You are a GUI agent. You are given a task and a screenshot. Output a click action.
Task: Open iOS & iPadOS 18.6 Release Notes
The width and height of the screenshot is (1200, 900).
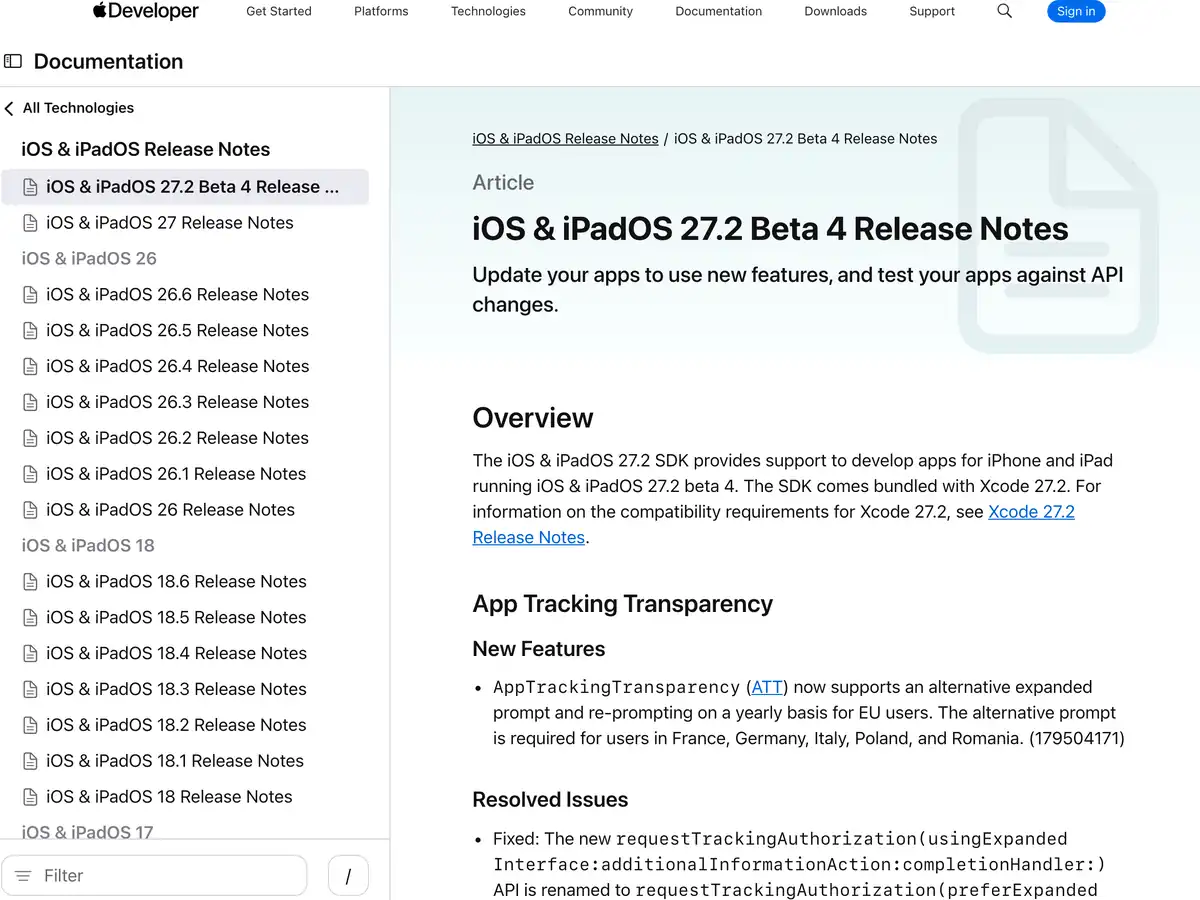176,582
